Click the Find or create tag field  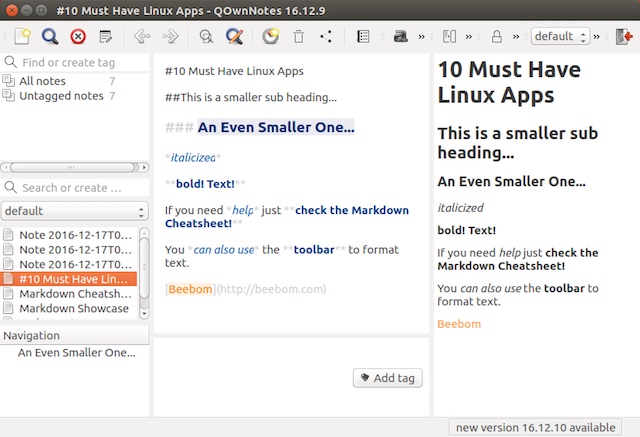75,62
